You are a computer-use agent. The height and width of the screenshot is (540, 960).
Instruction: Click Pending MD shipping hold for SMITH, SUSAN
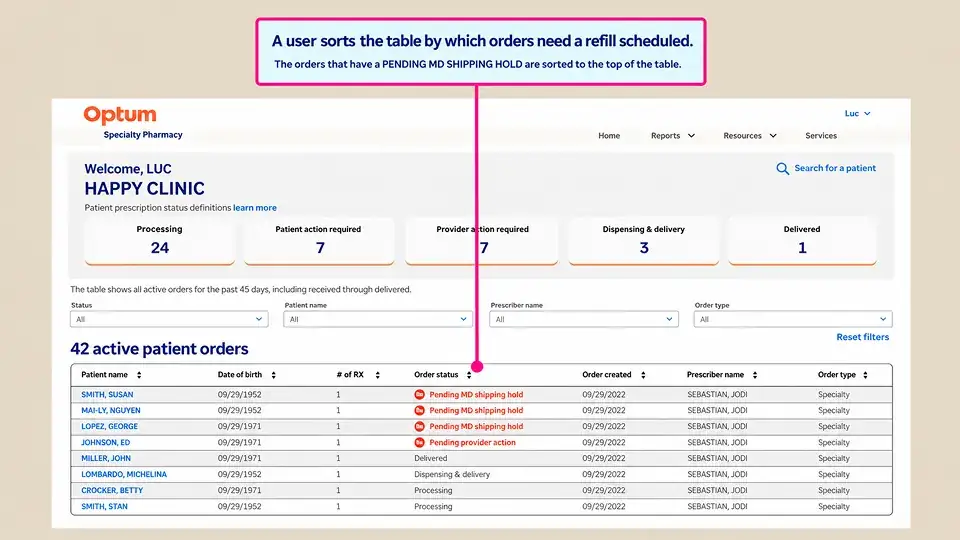[x=476, y=394]
